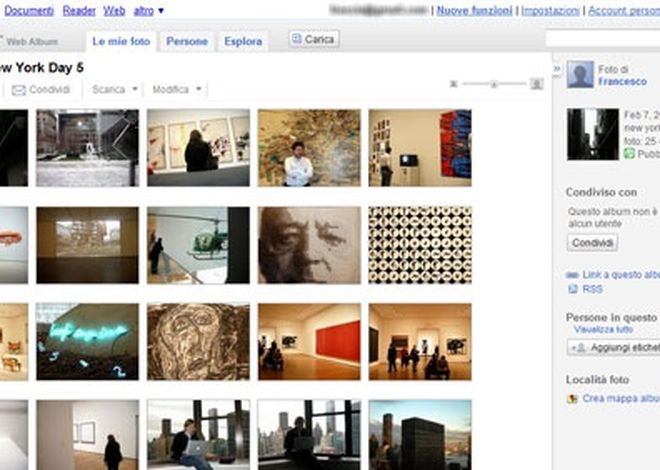Open gallery photo with red-blue painting
Image resolution: width=660 pixels, height=470 pixels.
point(420,148)
